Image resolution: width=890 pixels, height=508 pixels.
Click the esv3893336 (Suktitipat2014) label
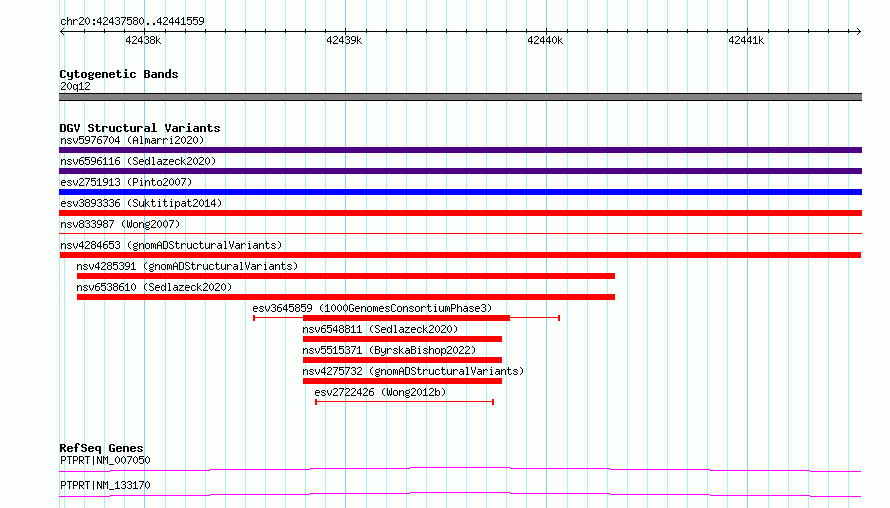141,203
